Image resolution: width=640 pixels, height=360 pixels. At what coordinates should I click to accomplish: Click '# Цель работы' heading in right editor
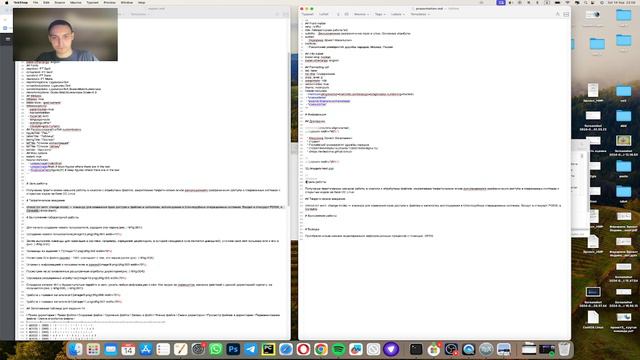point(316,182)
